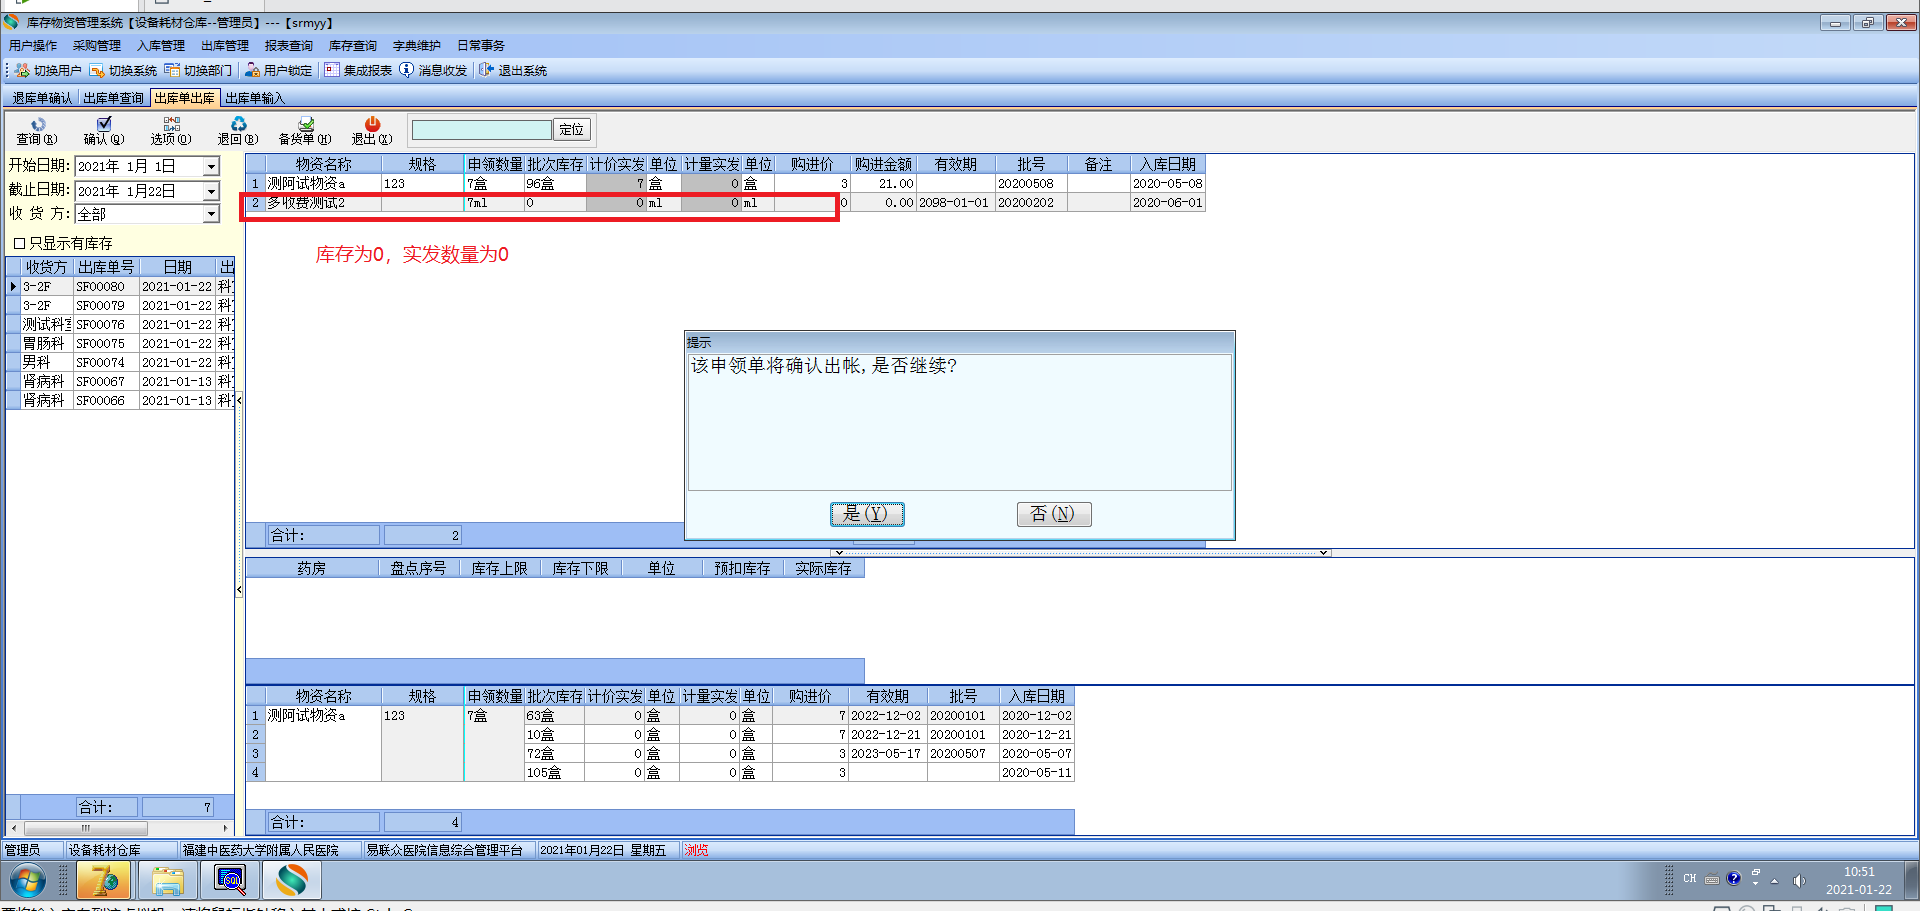Open the 截止日期 date dropdown

[211, 190]
